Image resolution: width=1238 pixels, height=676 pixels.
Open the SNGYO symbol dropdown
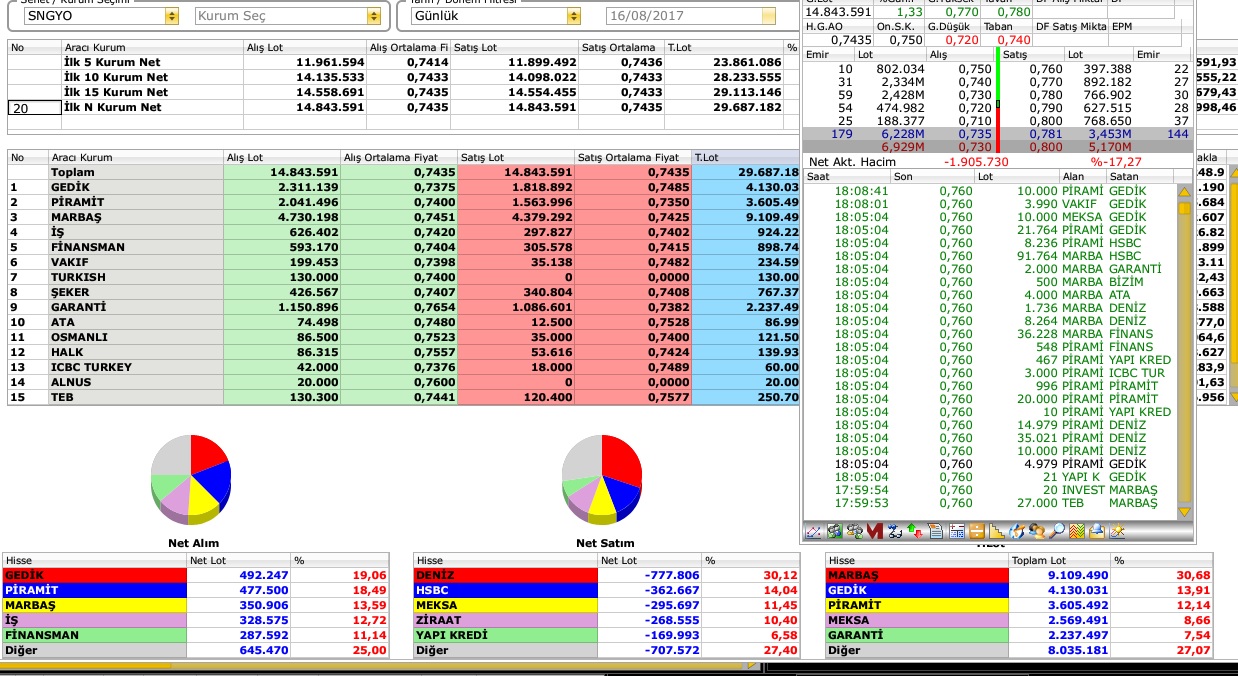(172, 16)
